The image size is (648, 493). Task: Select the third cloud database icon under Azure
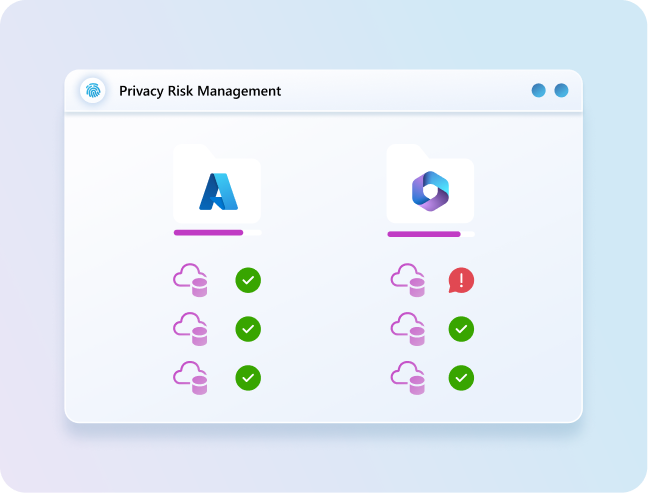(x=190, y=378)
